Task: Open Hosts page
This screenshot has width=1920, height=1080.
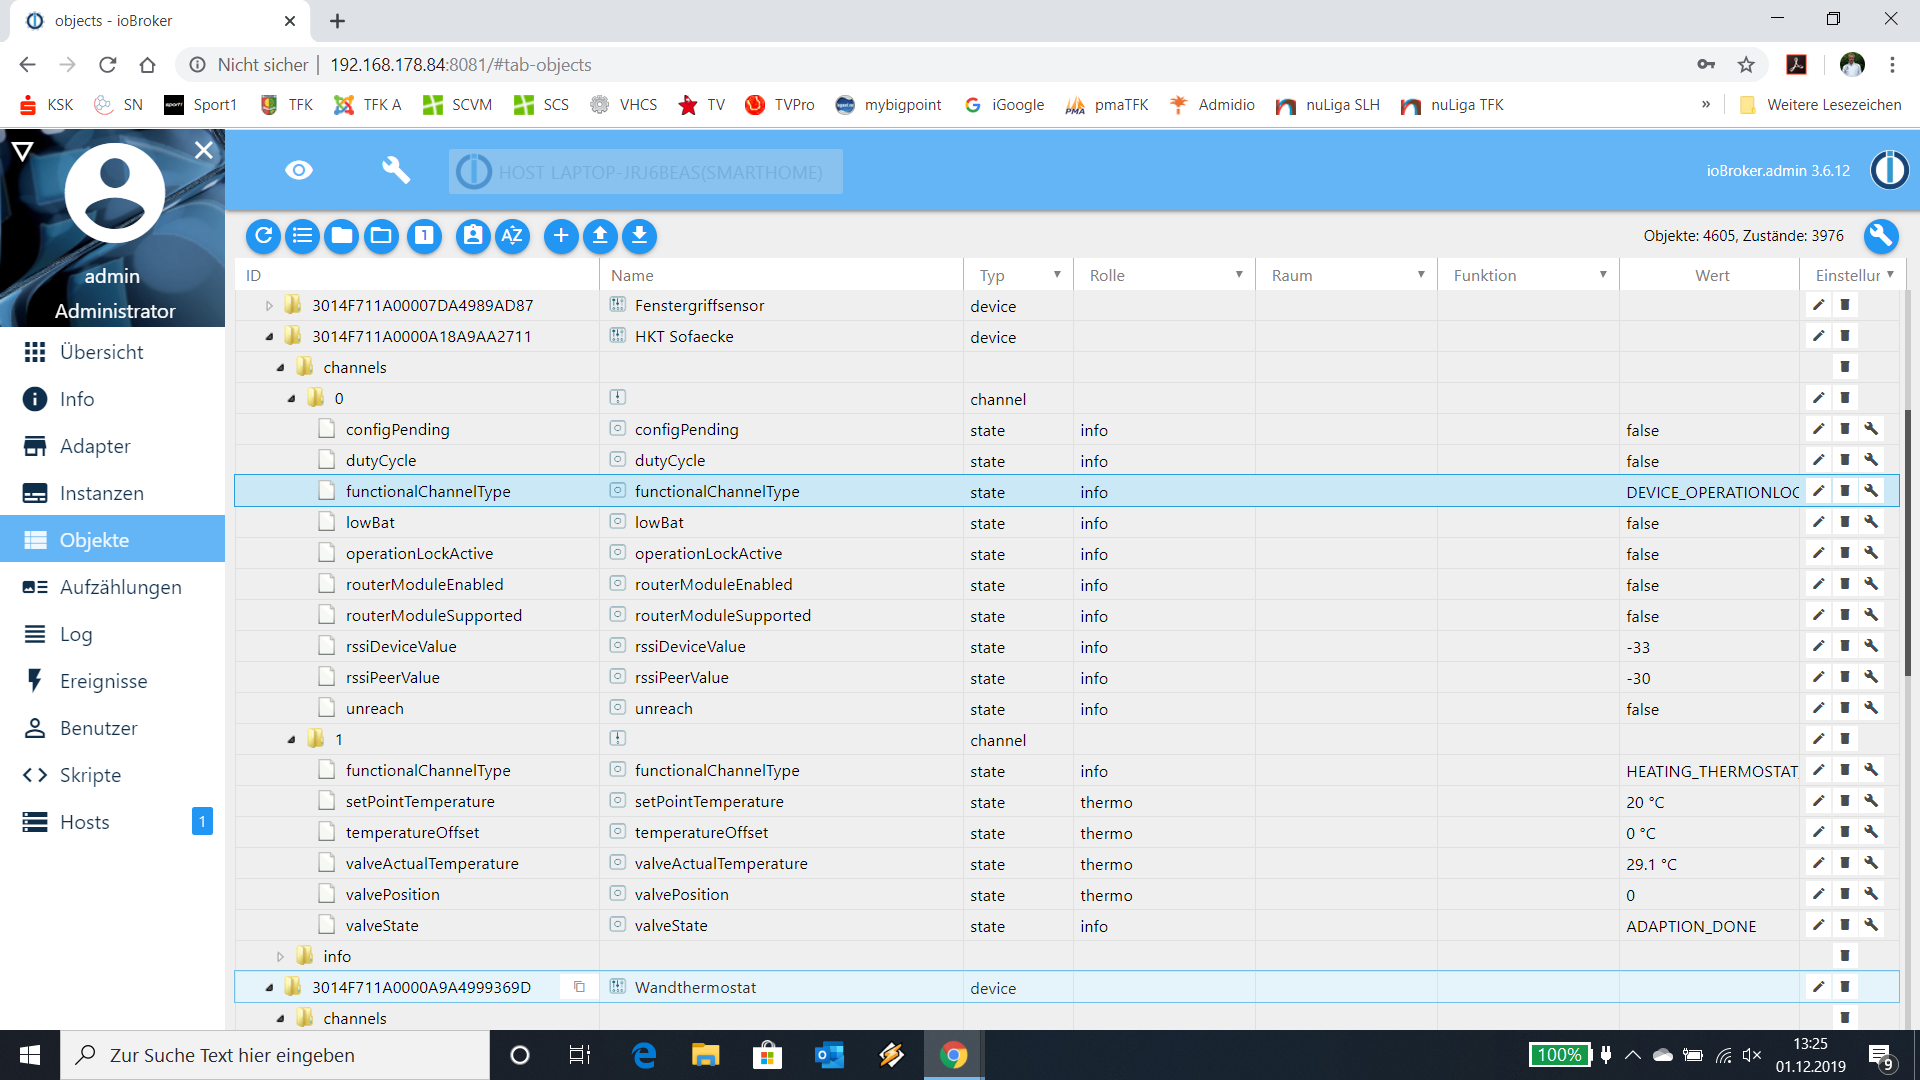Action: click(x=112, y=822)
